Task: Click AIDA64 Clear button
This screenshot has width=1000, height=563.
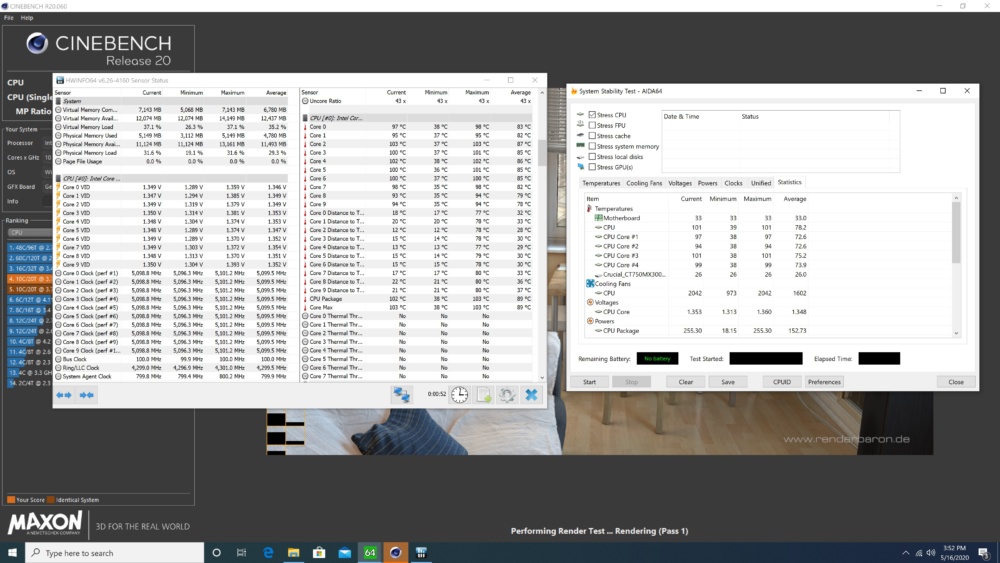Action: [x=686, y=382]
